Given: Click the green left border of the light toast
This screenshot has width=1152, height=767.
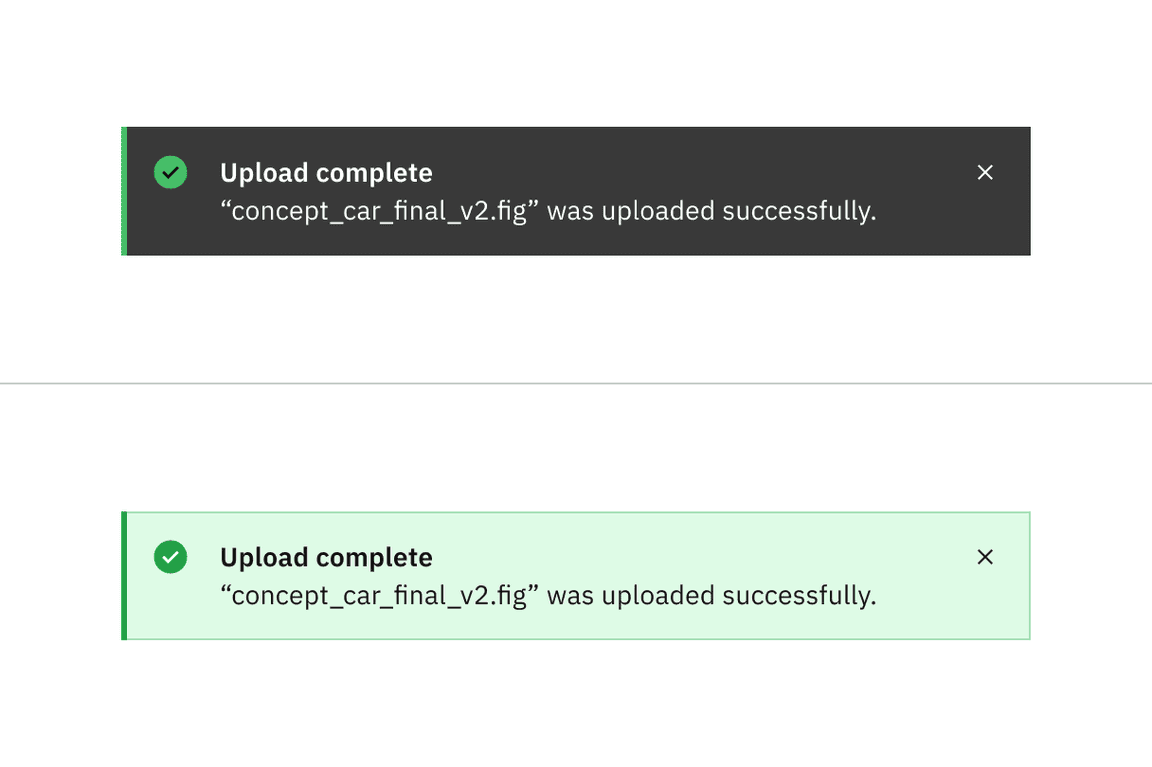Looking at the screenshot, I should pos(123,575).
